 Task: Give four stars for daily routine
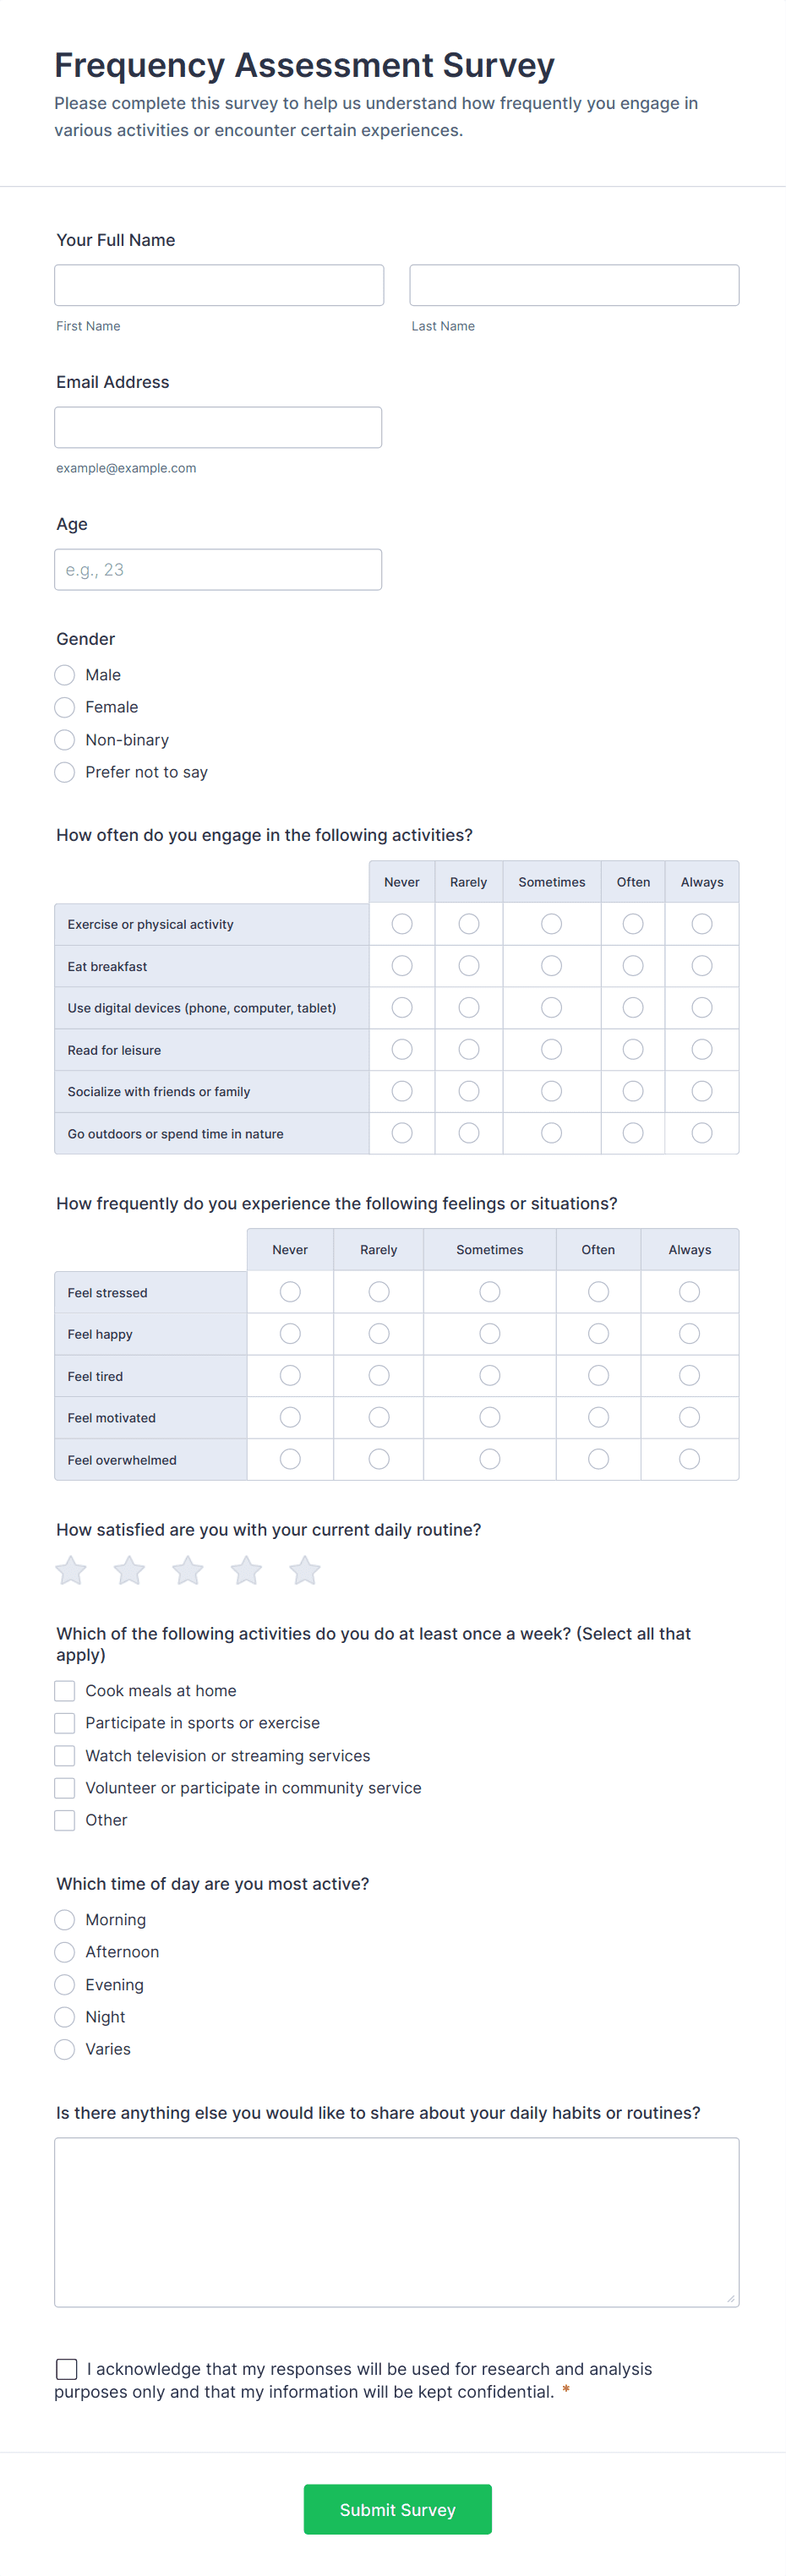pyautogui.click(x=246, y=1570)
